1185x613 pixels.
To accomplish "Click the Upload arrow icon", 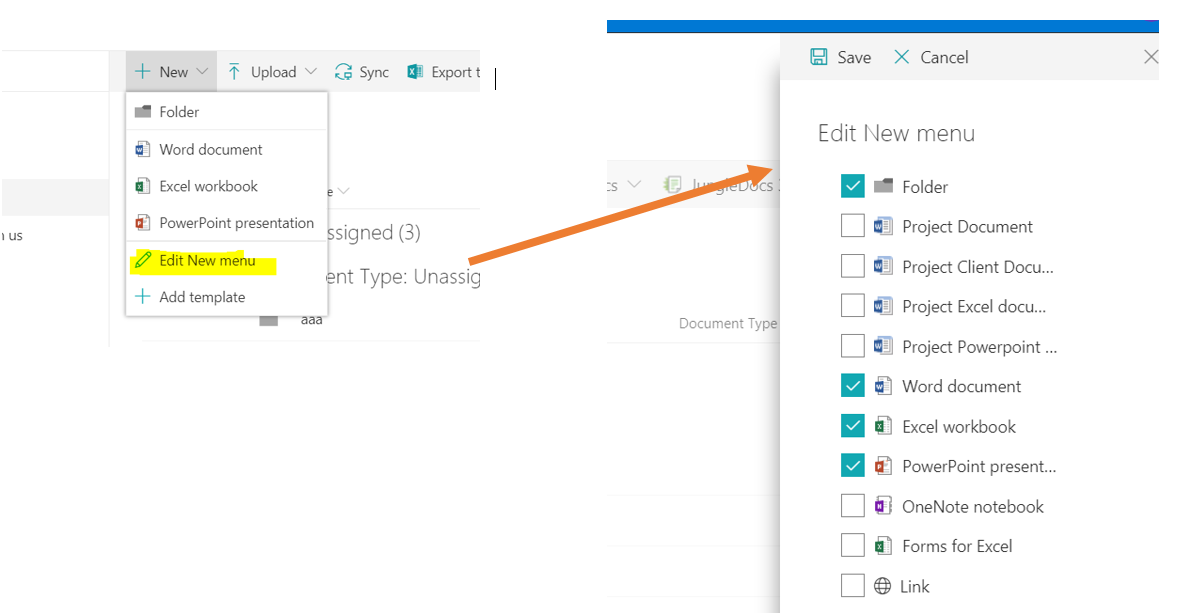I will [234, 72].
